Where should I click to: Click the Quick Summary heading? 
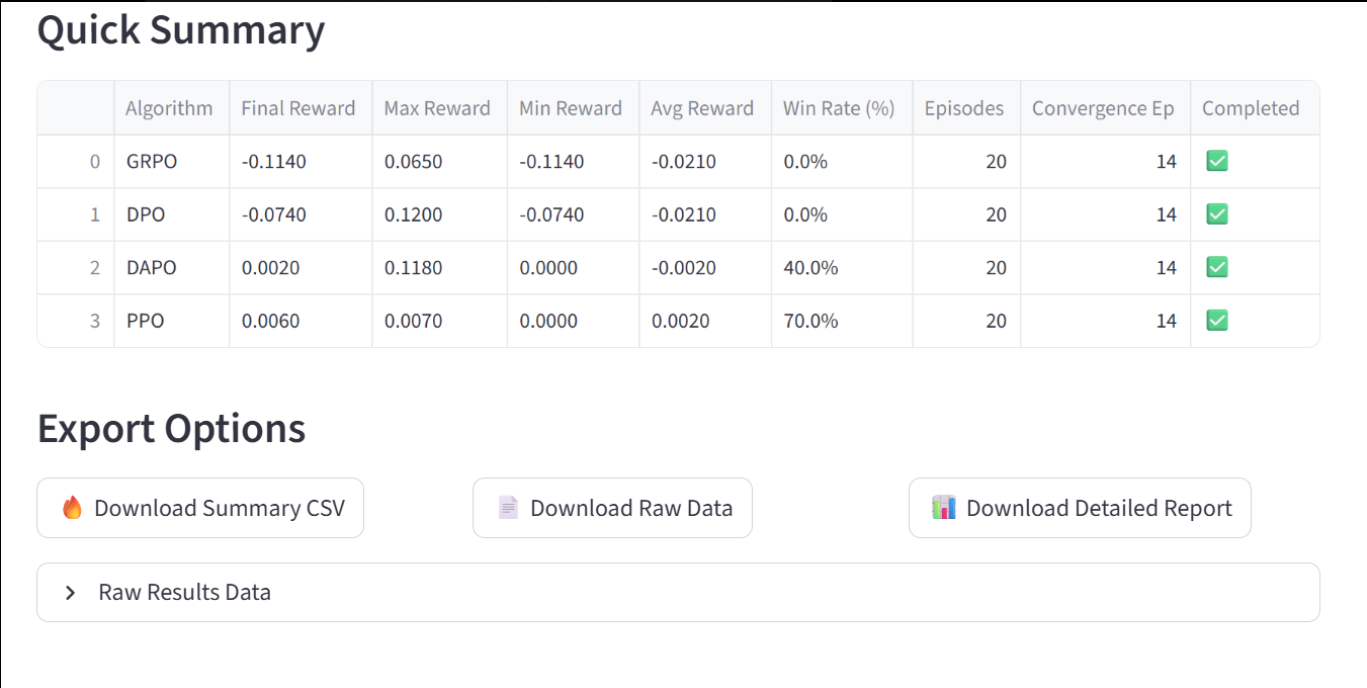(x=181, y=30)
